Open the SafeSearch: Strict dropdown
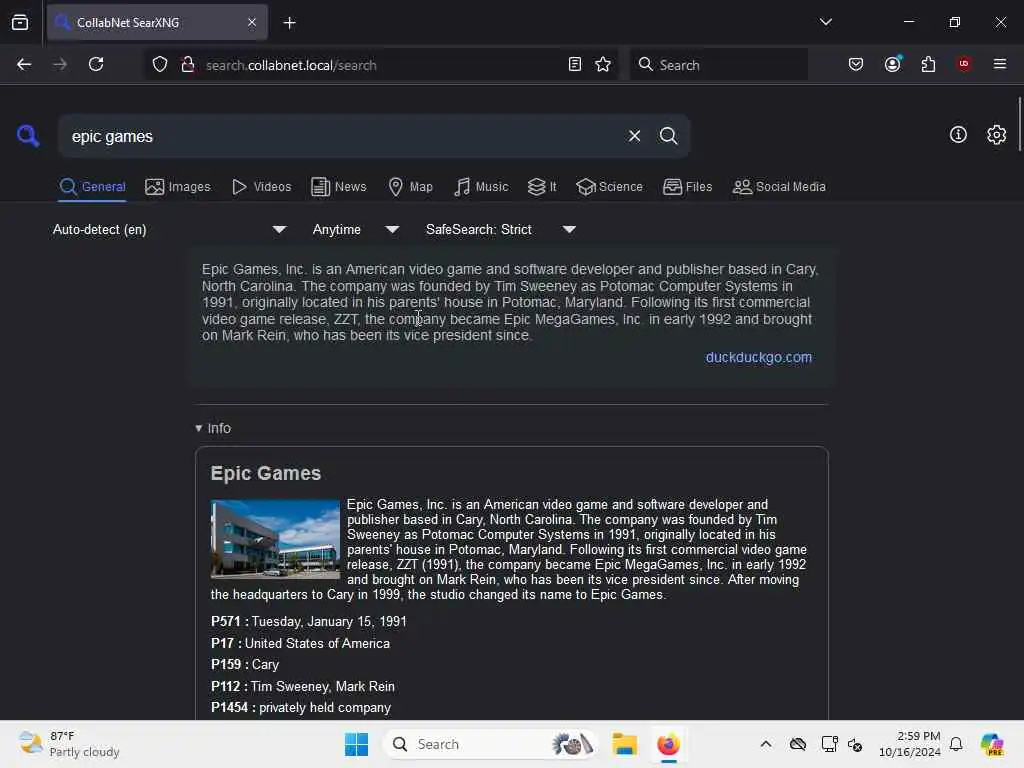This screenshot has height=768, width=1024. (500, 229)
